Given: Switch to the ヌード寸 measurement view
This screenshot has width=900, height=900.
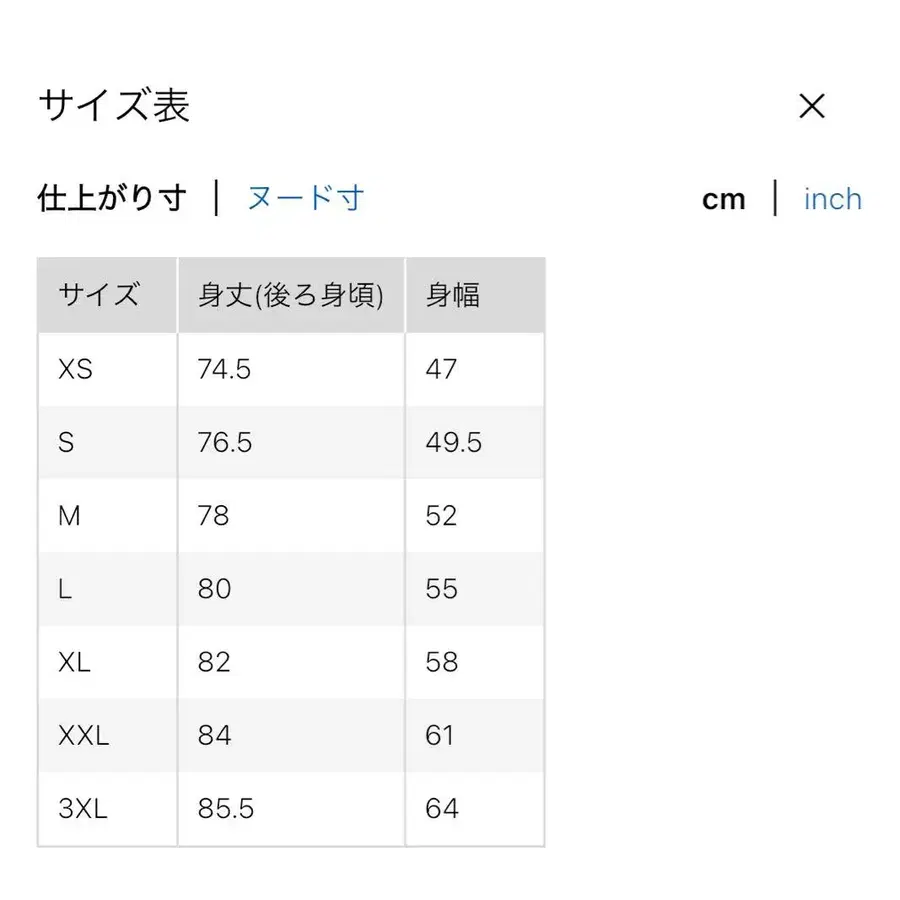Looking at the screenshot, I should [x=304, y=199].
